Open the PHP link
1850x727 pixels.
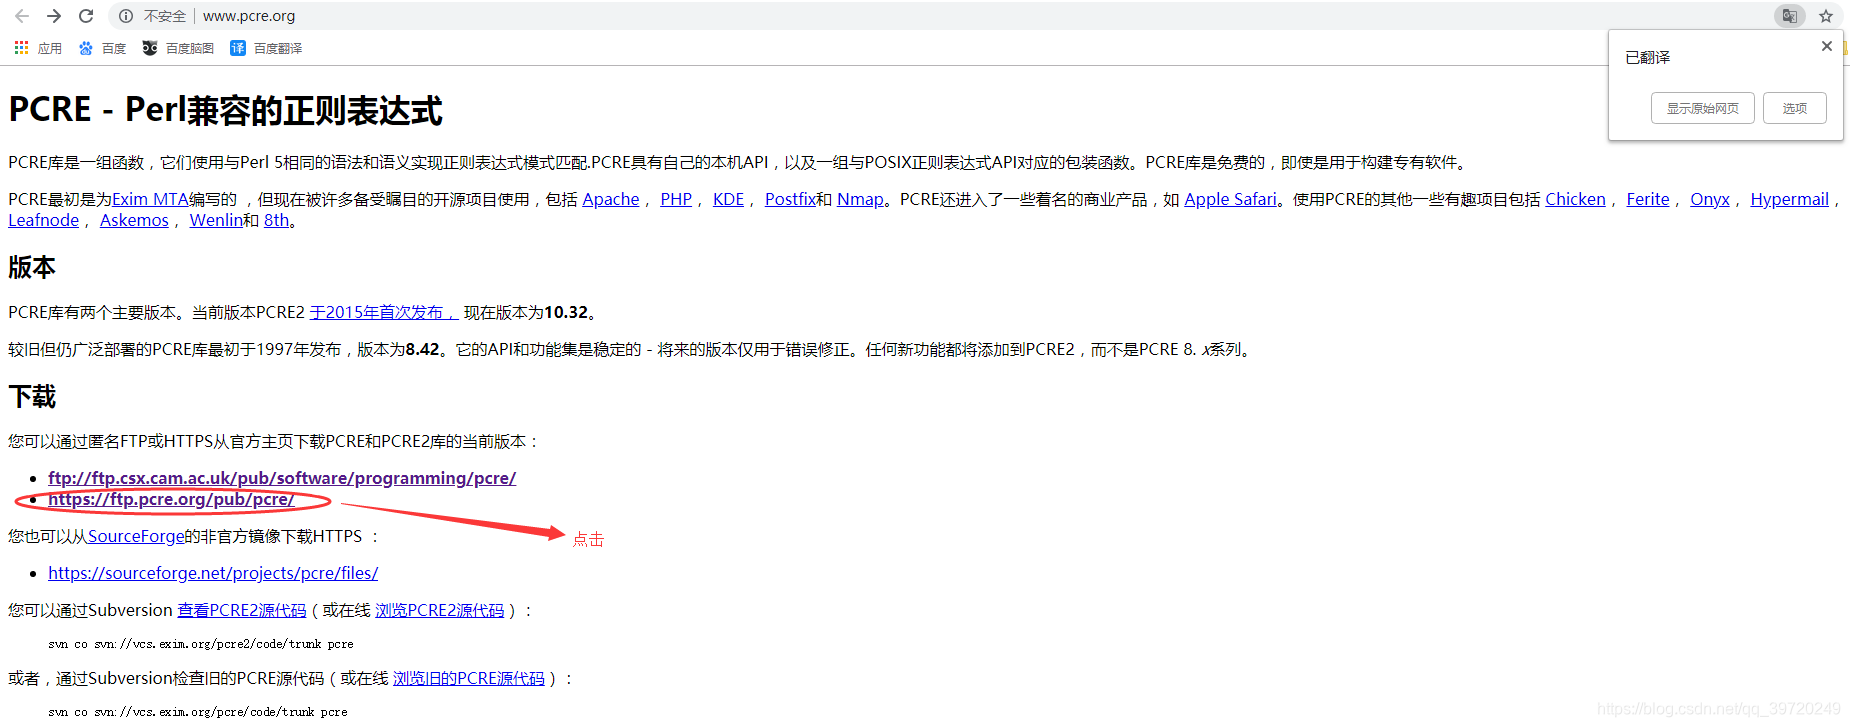(676, 199)
